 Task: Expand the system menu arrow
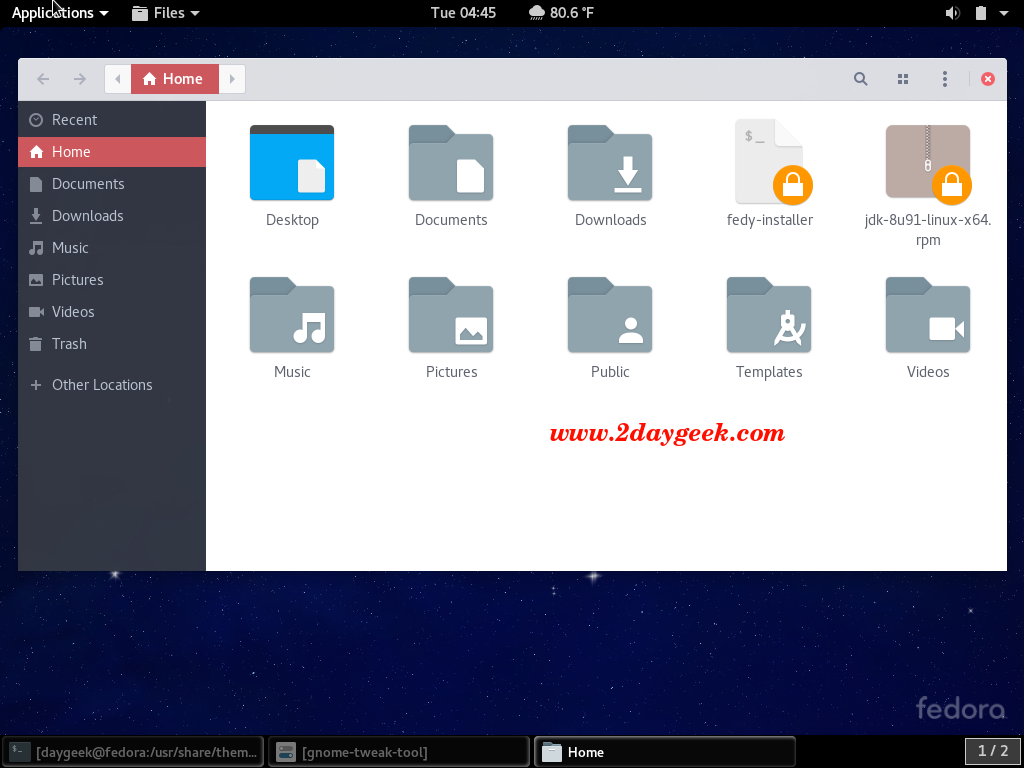1004,12
